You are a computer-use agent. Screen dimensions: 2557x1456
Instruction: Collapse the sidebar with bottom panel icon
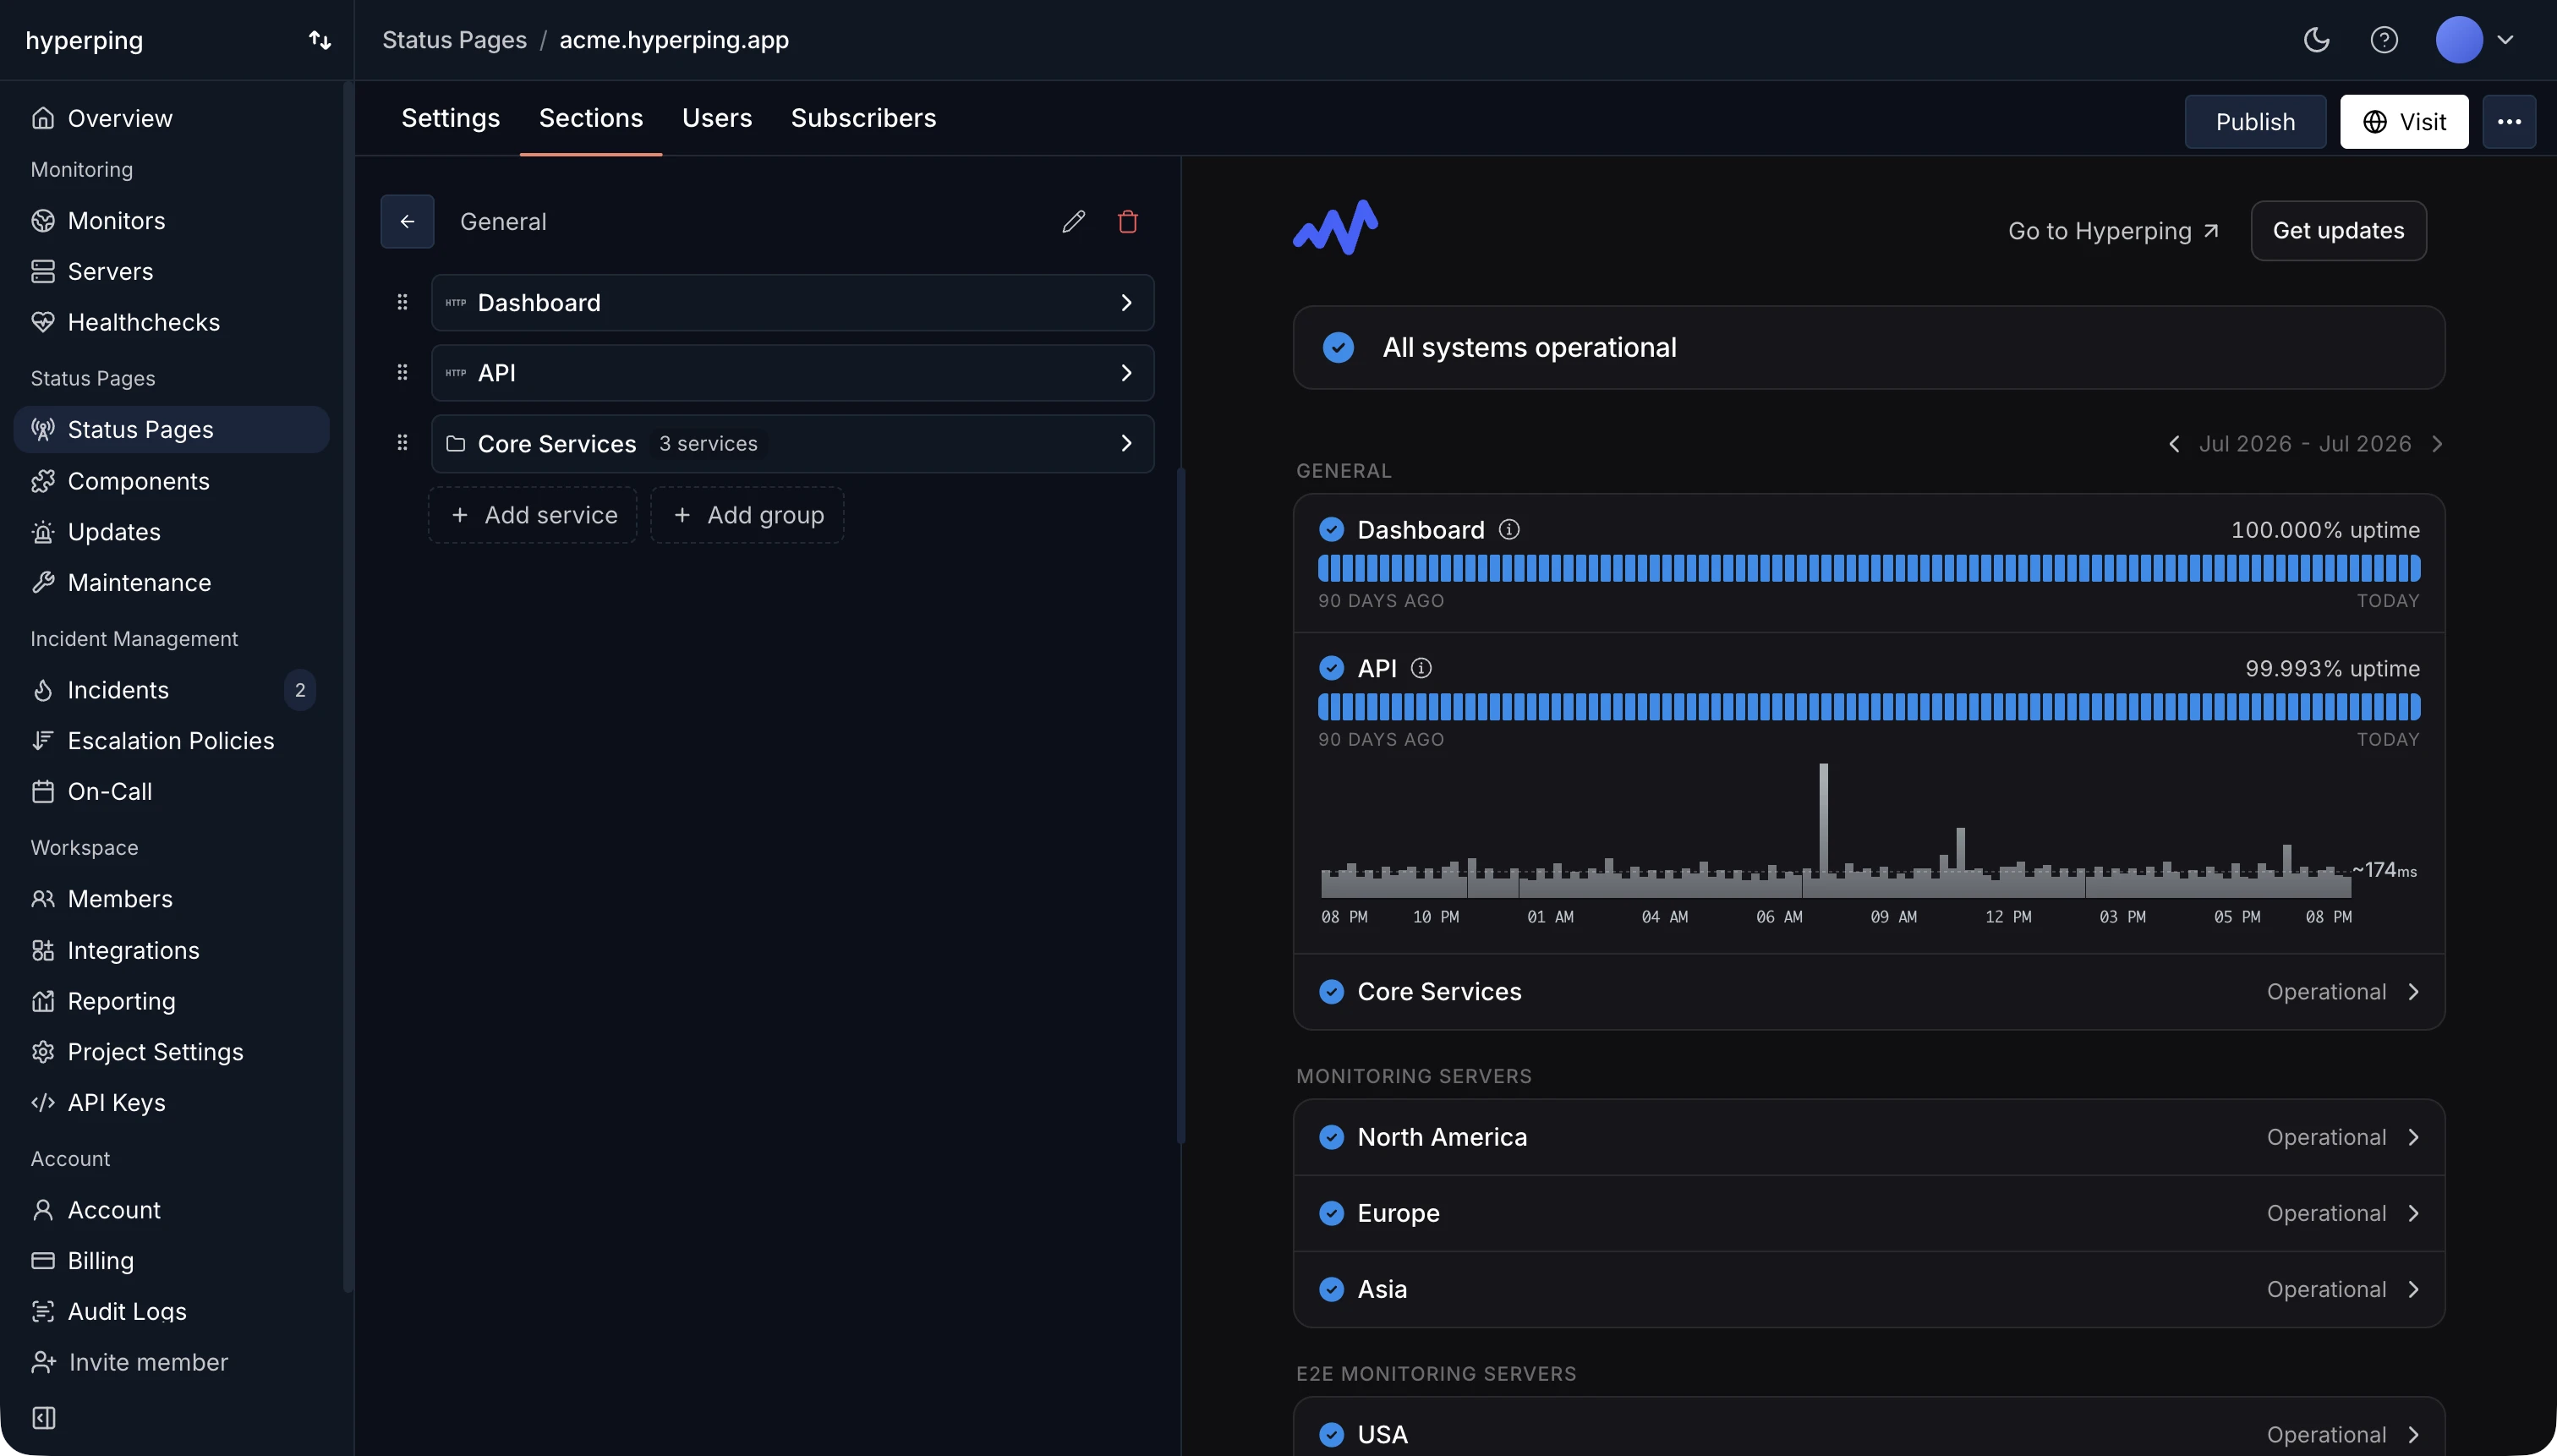[44, 1418]
